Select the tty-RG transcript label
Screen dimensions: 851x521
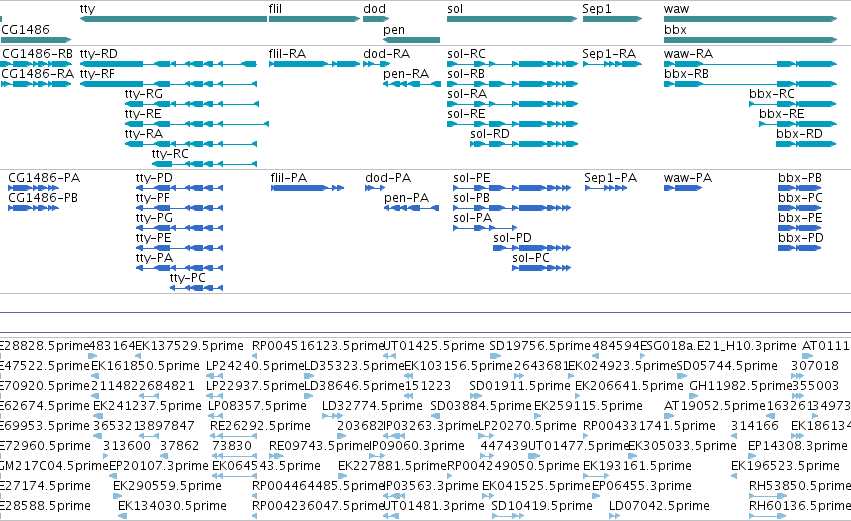pyautogui.click(x=144, y=93)
